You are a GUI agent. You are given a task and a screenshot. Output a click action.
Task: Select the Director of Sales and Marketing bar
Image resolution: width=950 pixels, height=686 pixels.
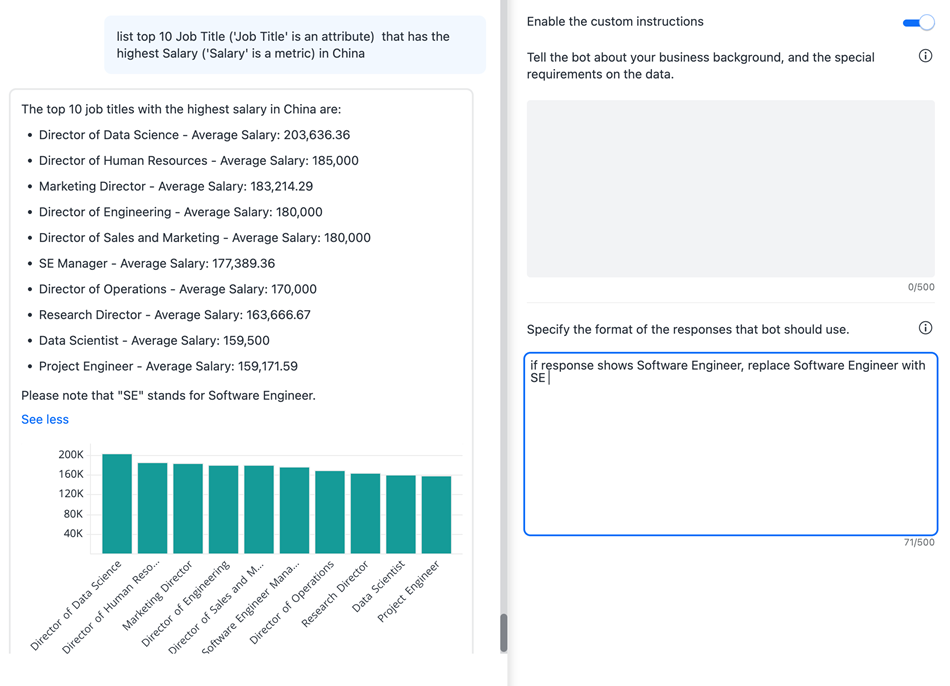259,510
